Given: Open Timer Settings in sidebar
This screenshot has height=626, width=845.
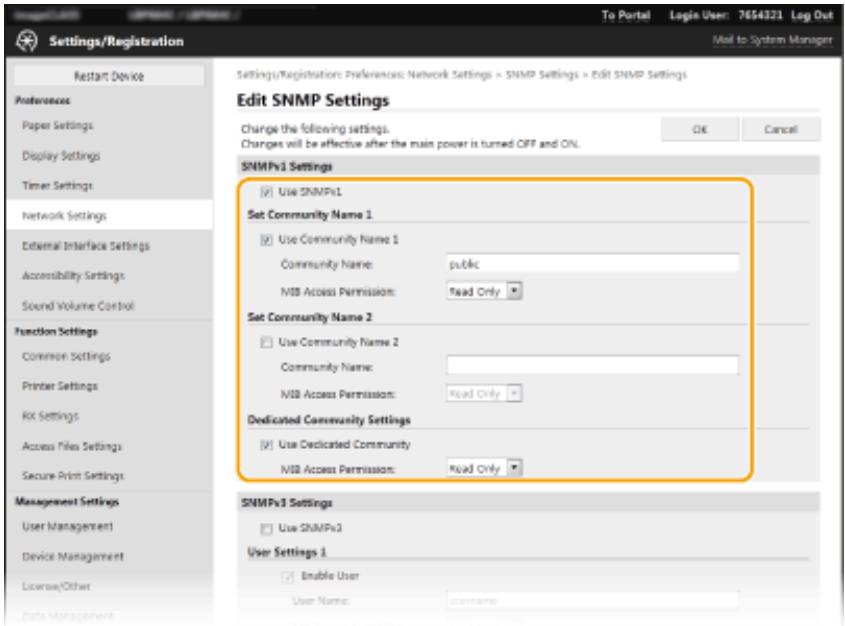Looking at the screenshot, I should point(58,185).
